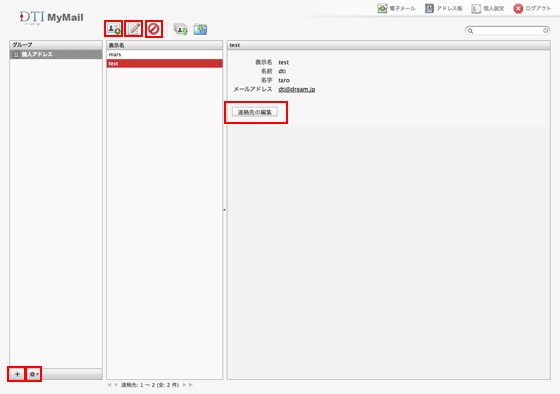Click the export contacts download icon

pyautogui.click(x=200, y=29)
